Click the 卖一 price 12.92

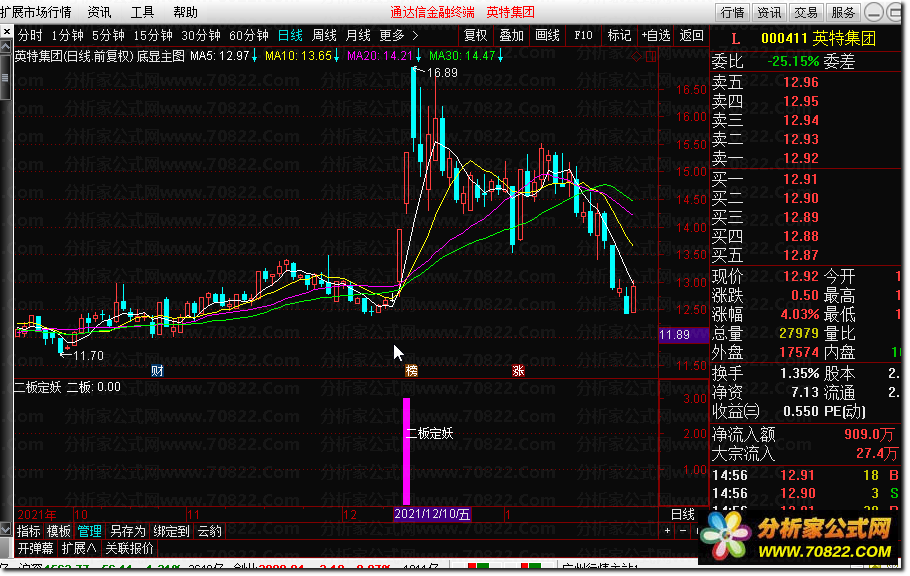tap(801, 158)
